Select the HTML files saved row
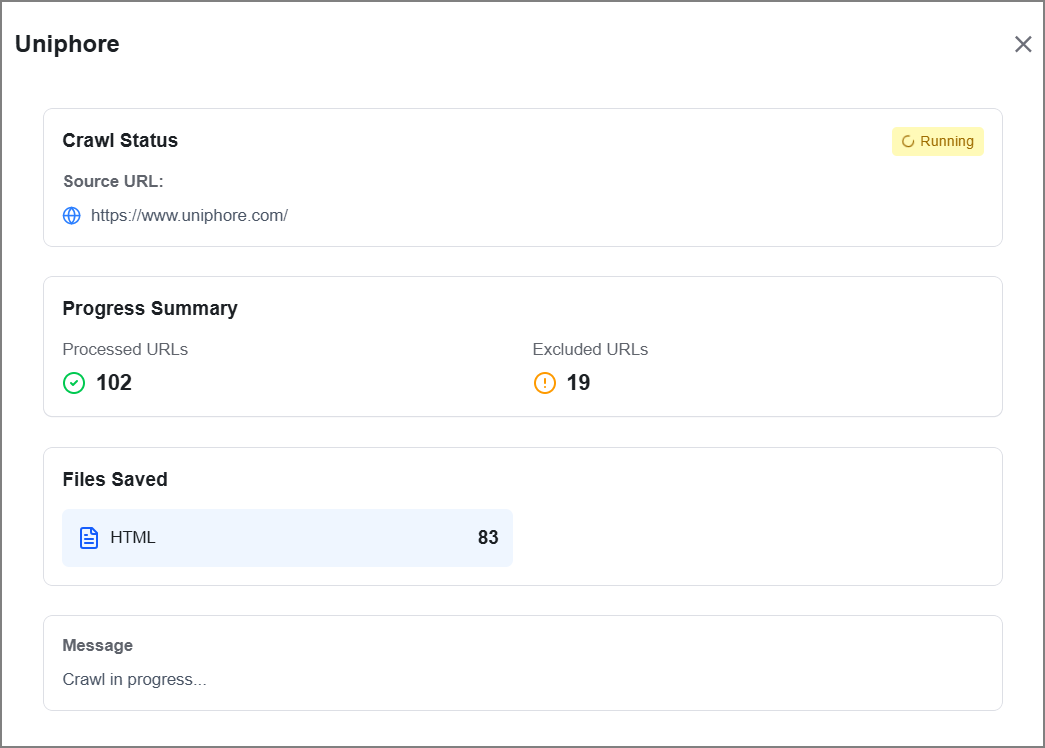The height and width of the screenshot is (748, 1045). pos(287,537)
